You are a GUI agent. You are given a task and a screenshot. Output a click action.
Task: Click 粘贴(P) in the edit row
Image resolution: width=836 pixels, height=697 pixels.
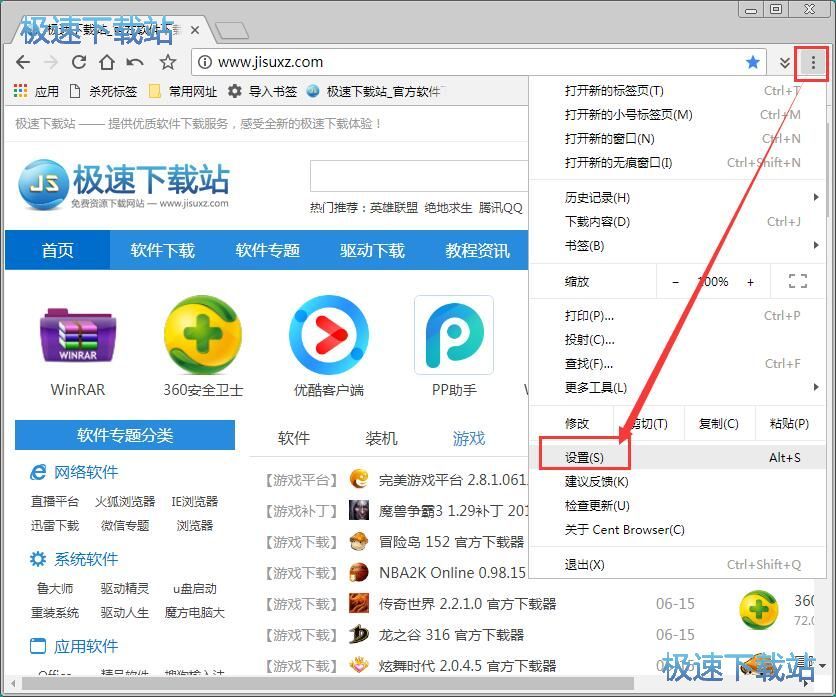(x=790, y=424)
